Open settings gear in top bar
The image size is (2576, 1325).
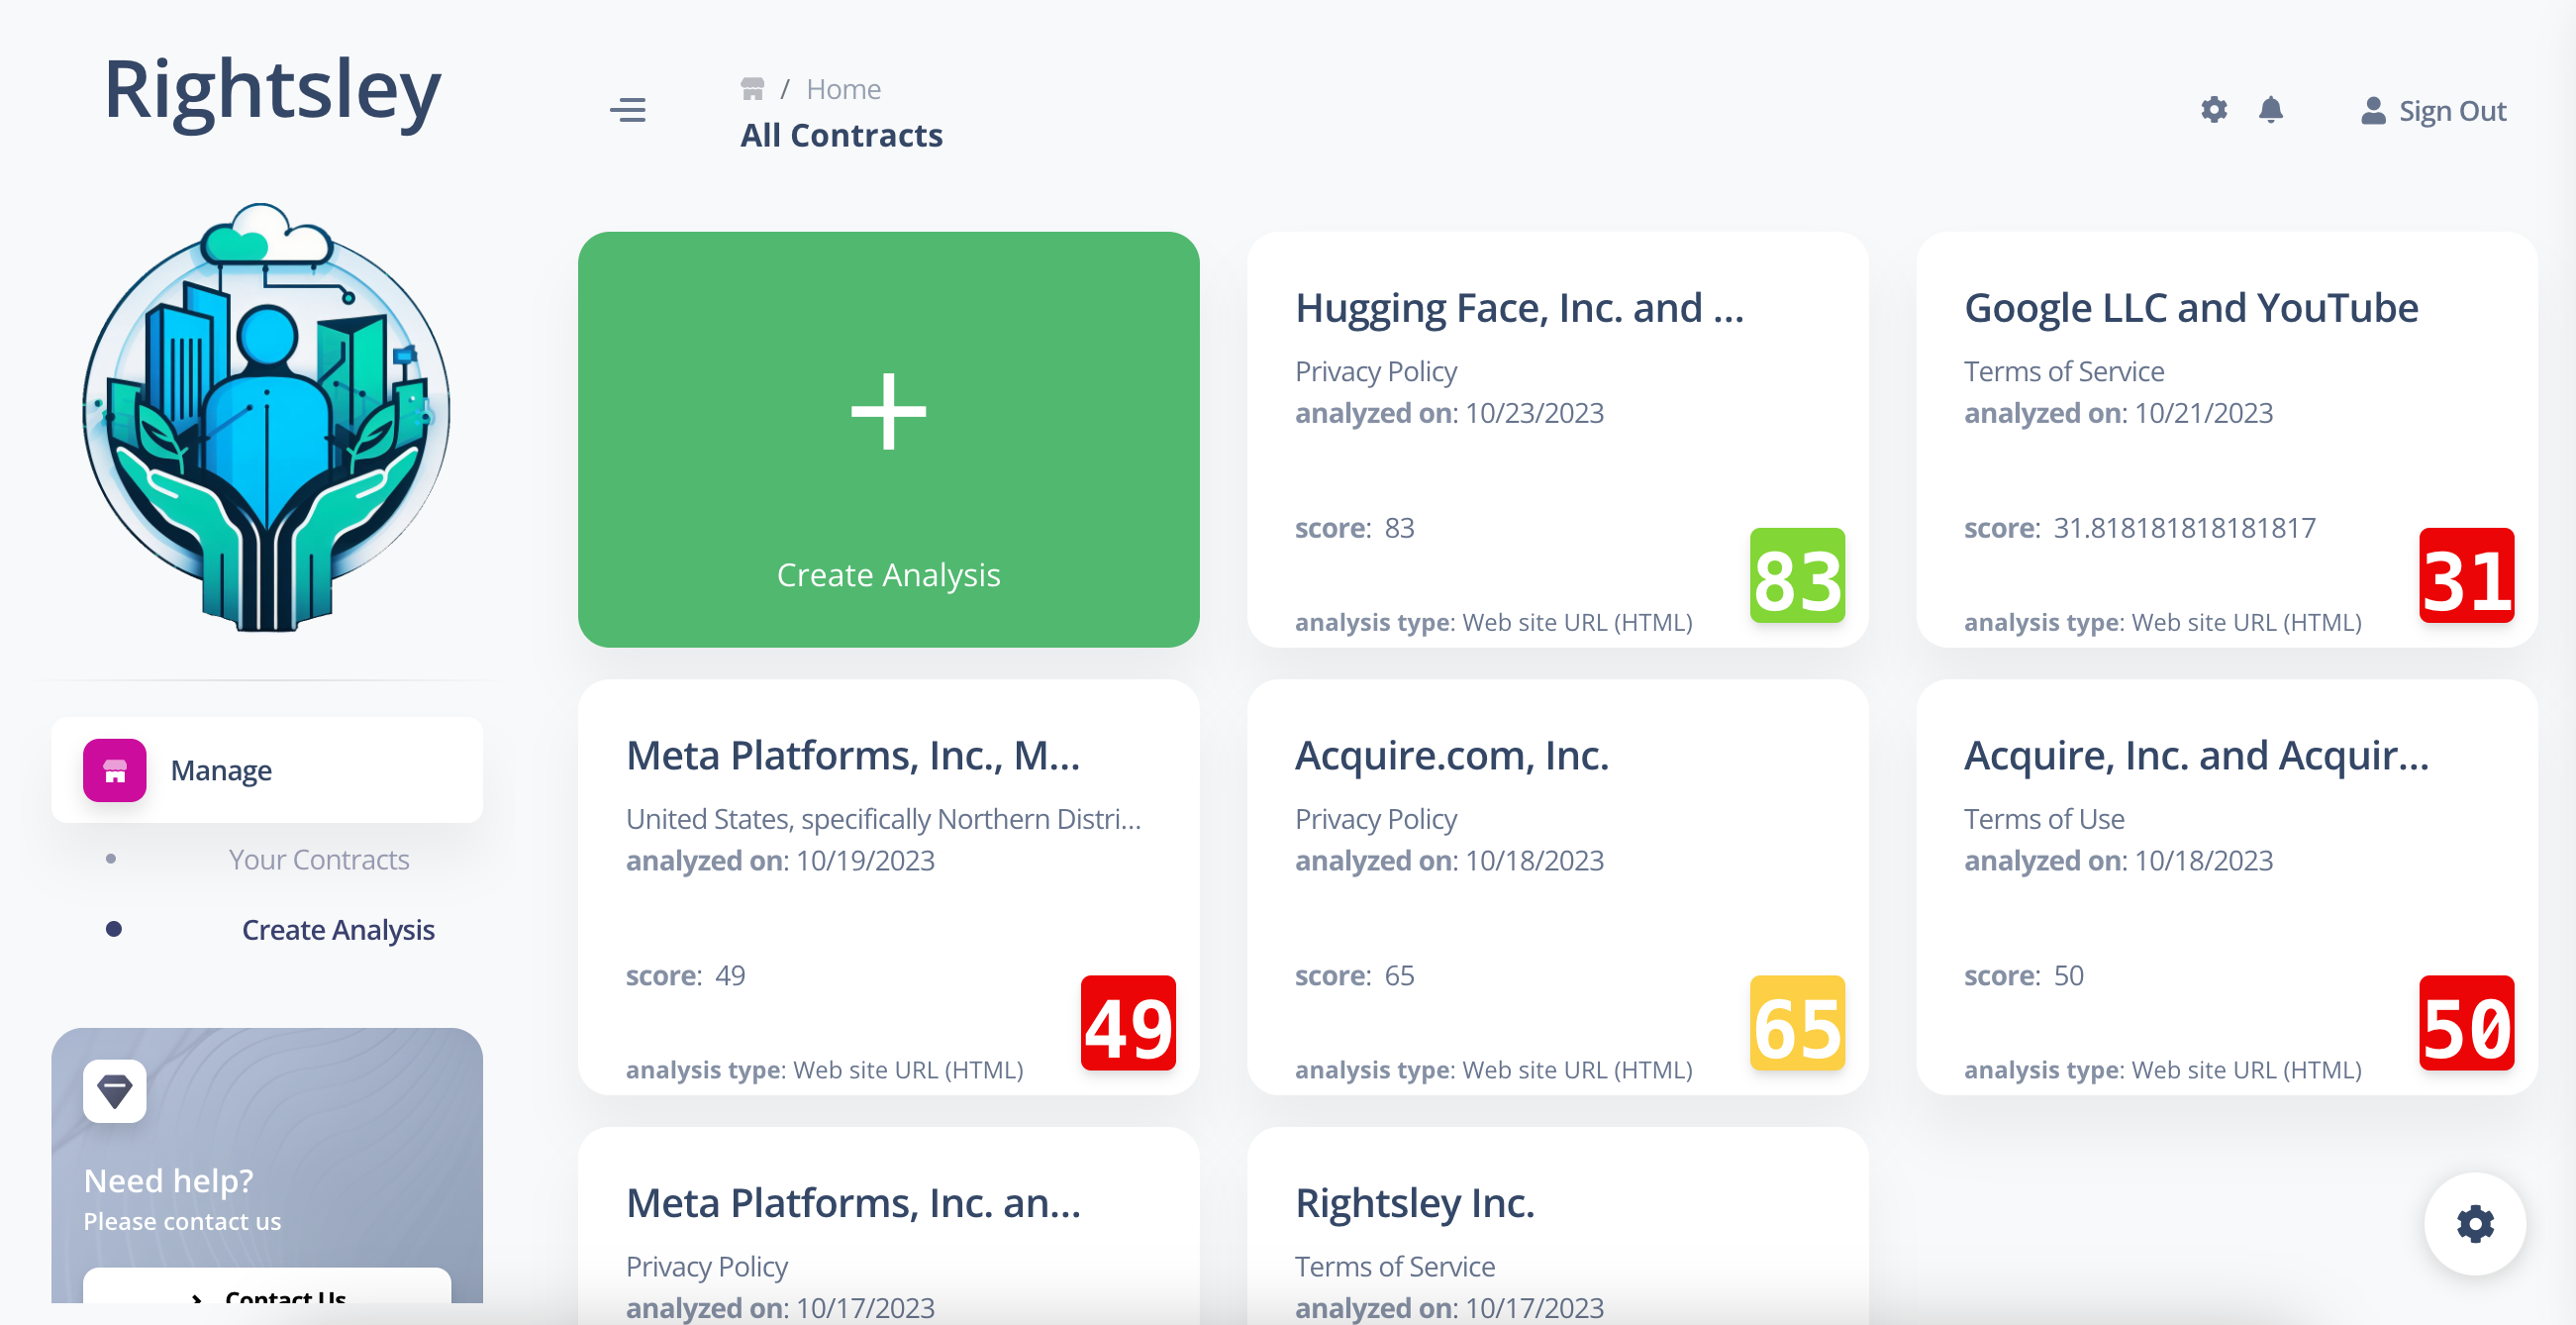(x=2213, y=110)
